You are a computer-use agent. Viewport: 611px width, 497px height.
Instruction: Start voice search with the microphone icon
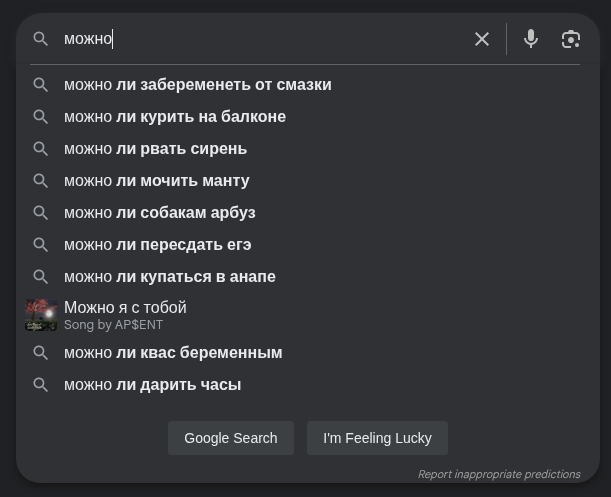[531, 39]
